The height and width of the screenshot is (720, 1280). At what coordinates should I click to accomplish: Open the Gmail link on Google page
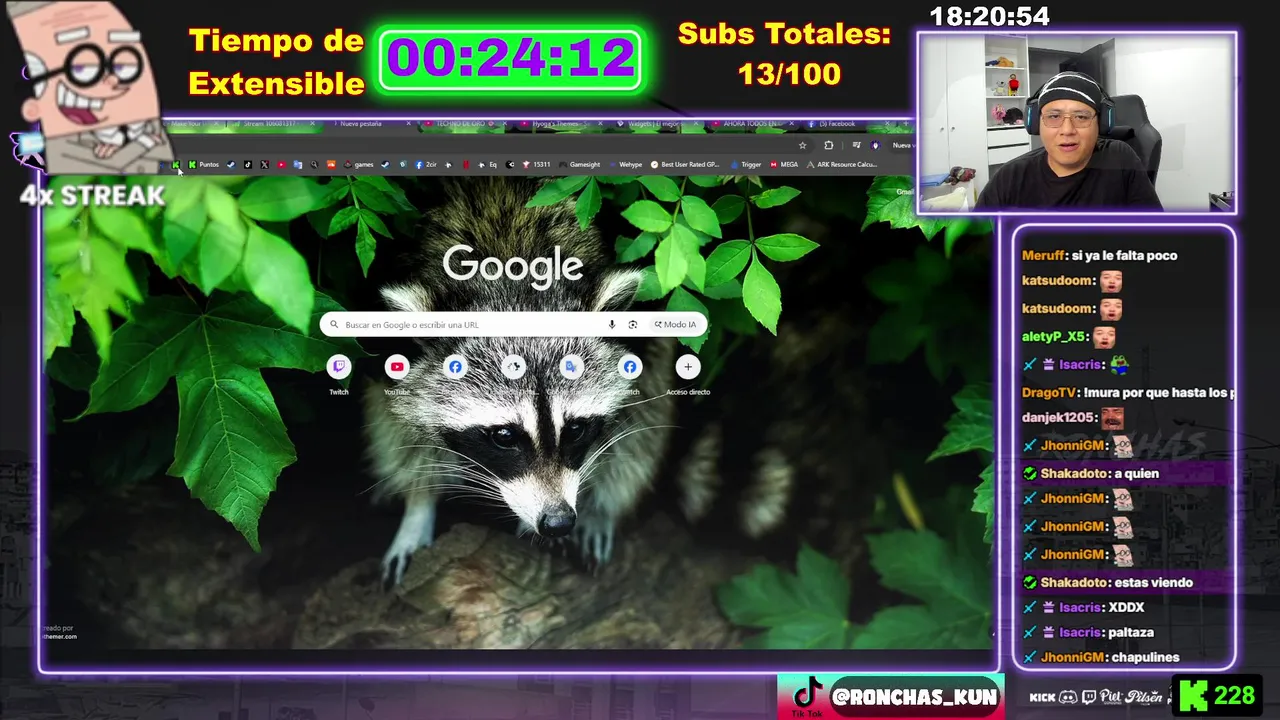[904, 192]
